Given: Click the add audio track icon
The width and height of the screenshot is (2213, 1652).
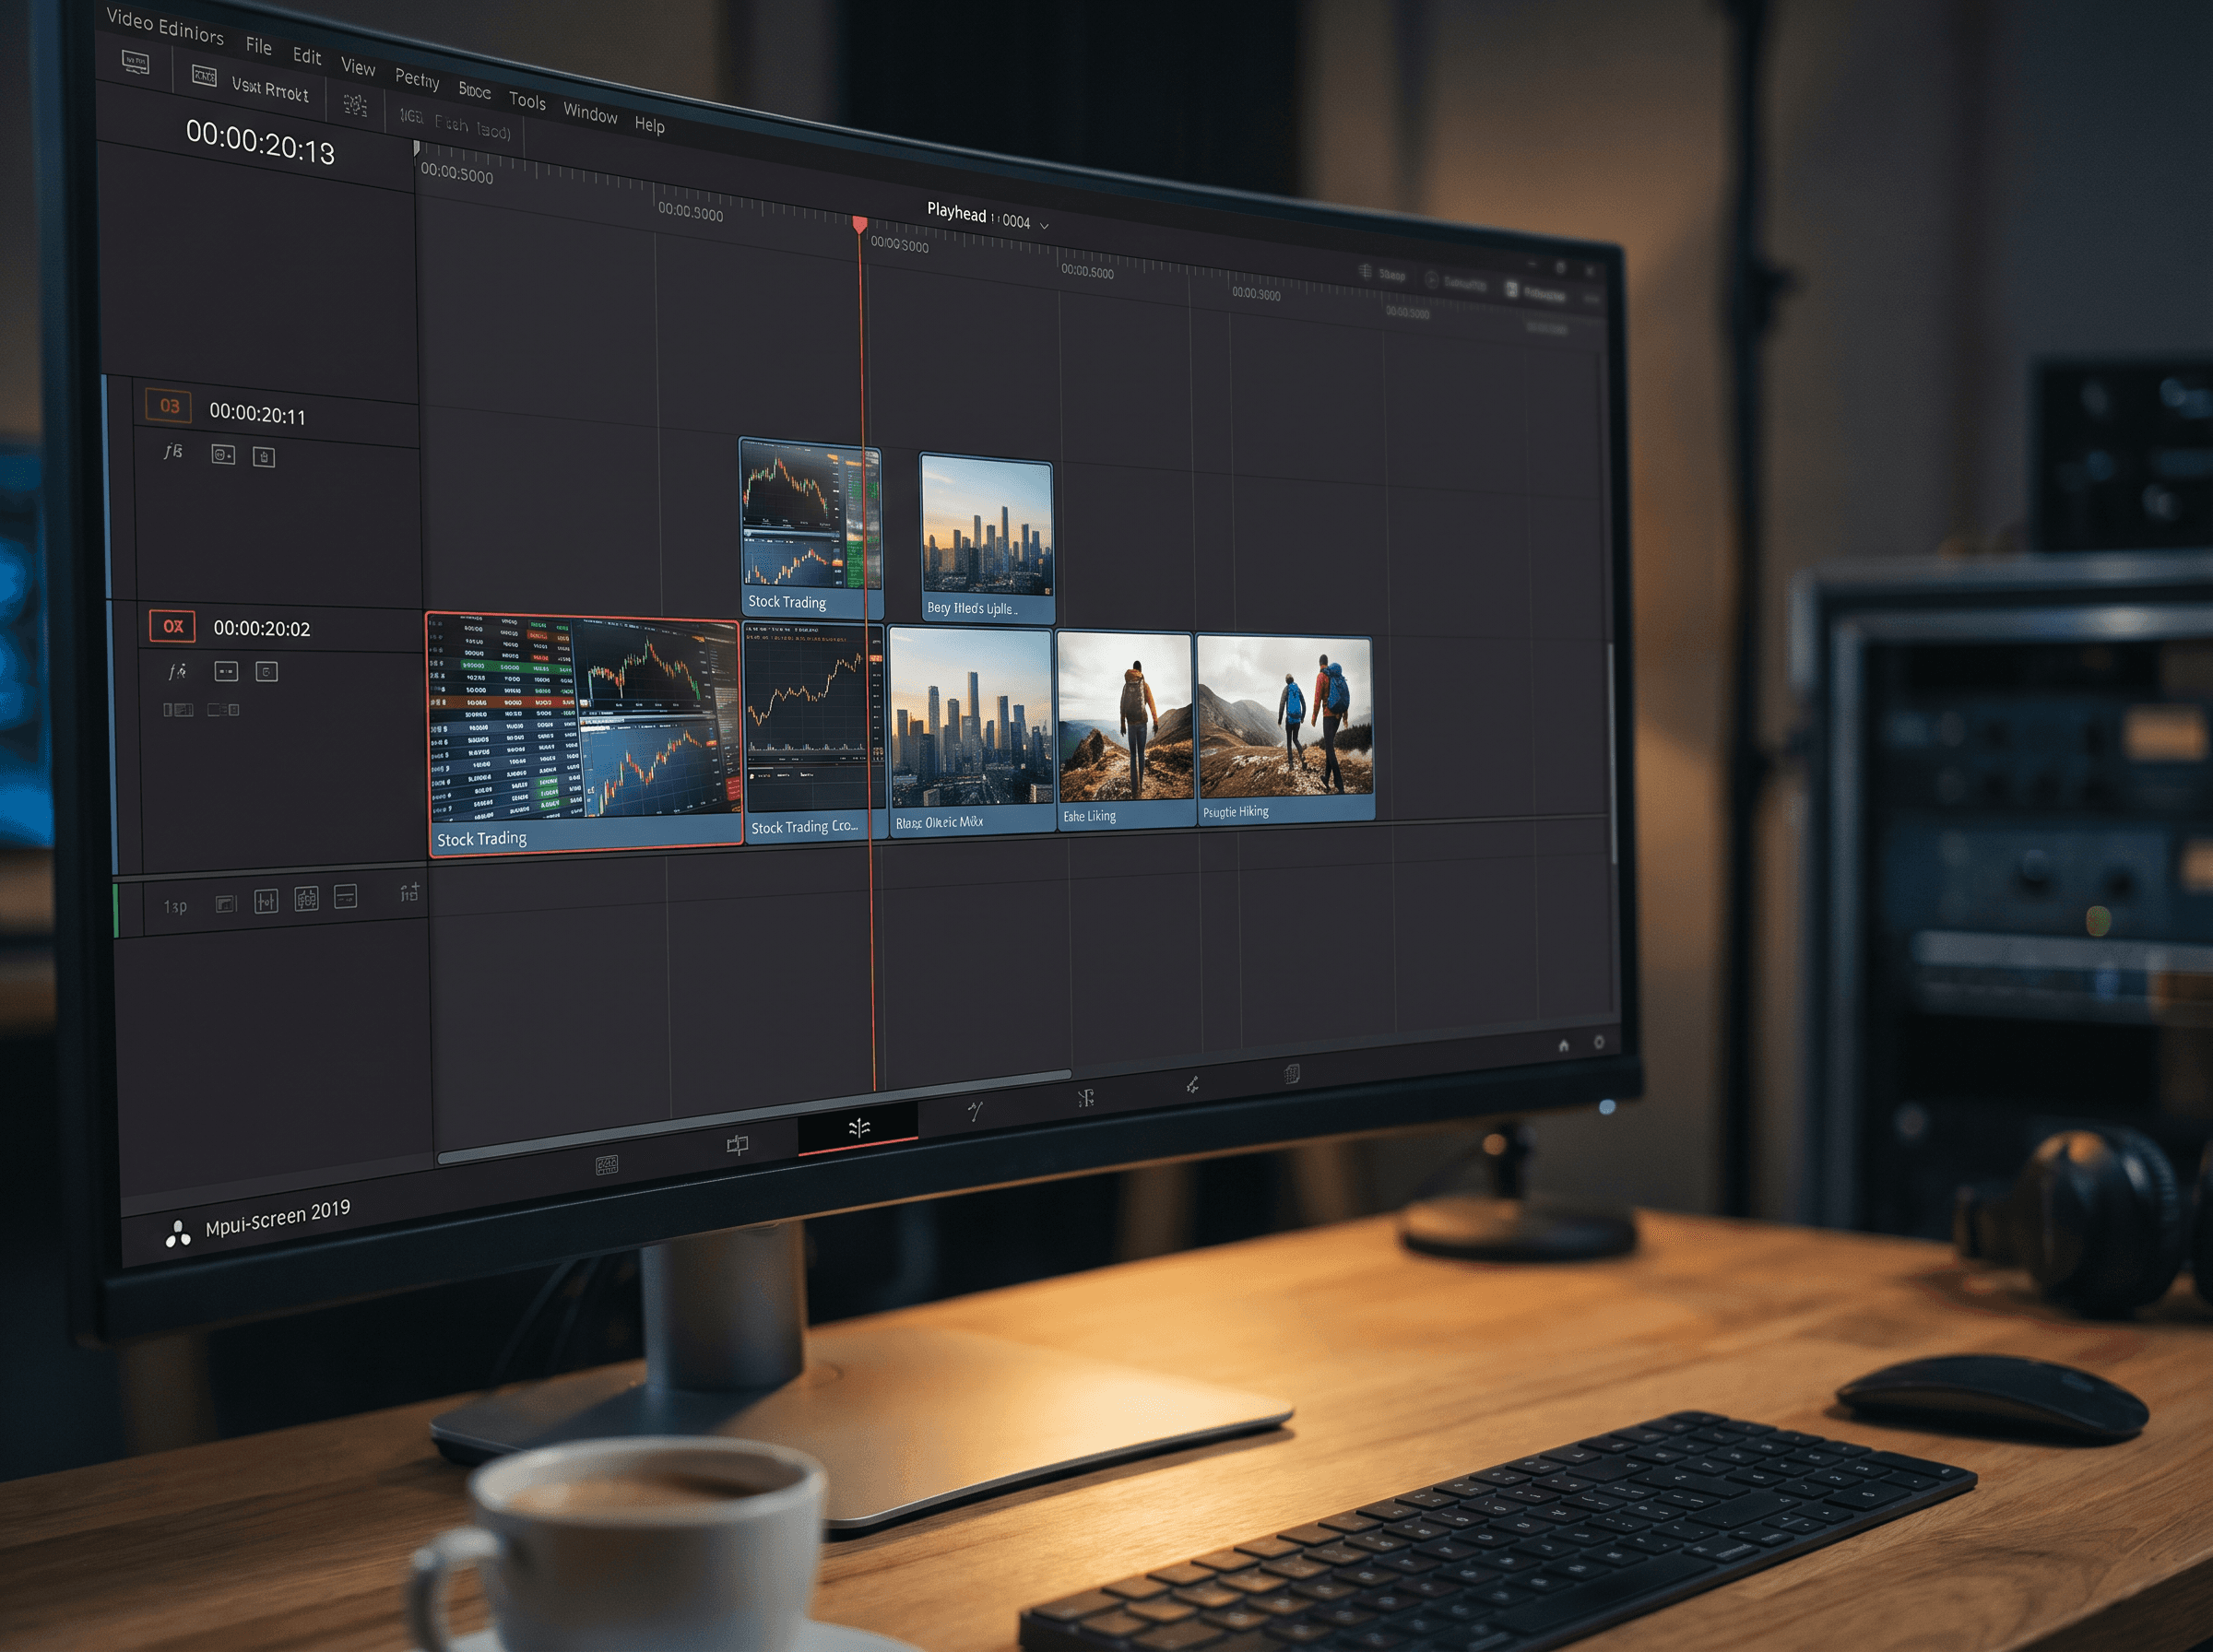Looking at the screenshot, I should (x=409, y=891).
